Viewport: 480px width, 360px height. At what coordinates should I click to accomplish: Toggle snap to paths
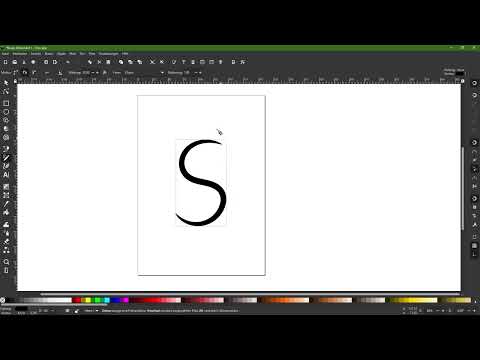pyautogui.click(x=474, y=152)
